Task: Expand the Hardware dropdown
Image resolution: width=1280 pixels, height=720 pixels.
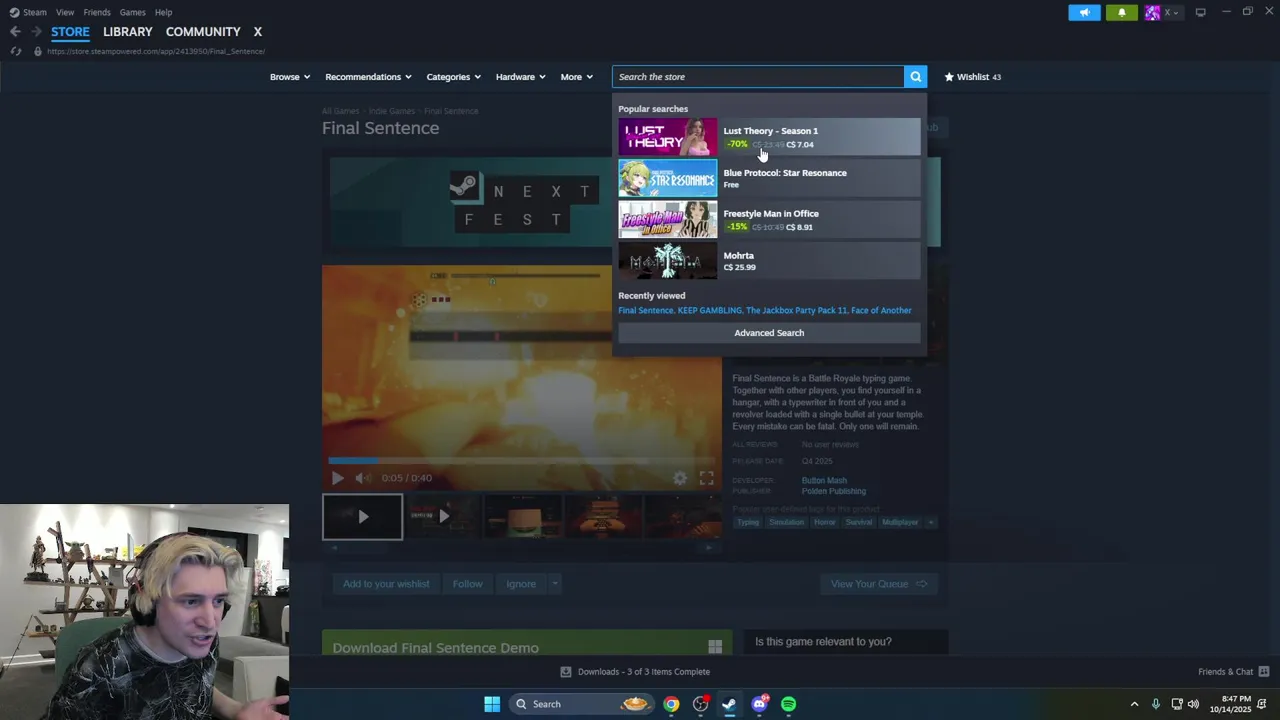Action: coord(521,77)
